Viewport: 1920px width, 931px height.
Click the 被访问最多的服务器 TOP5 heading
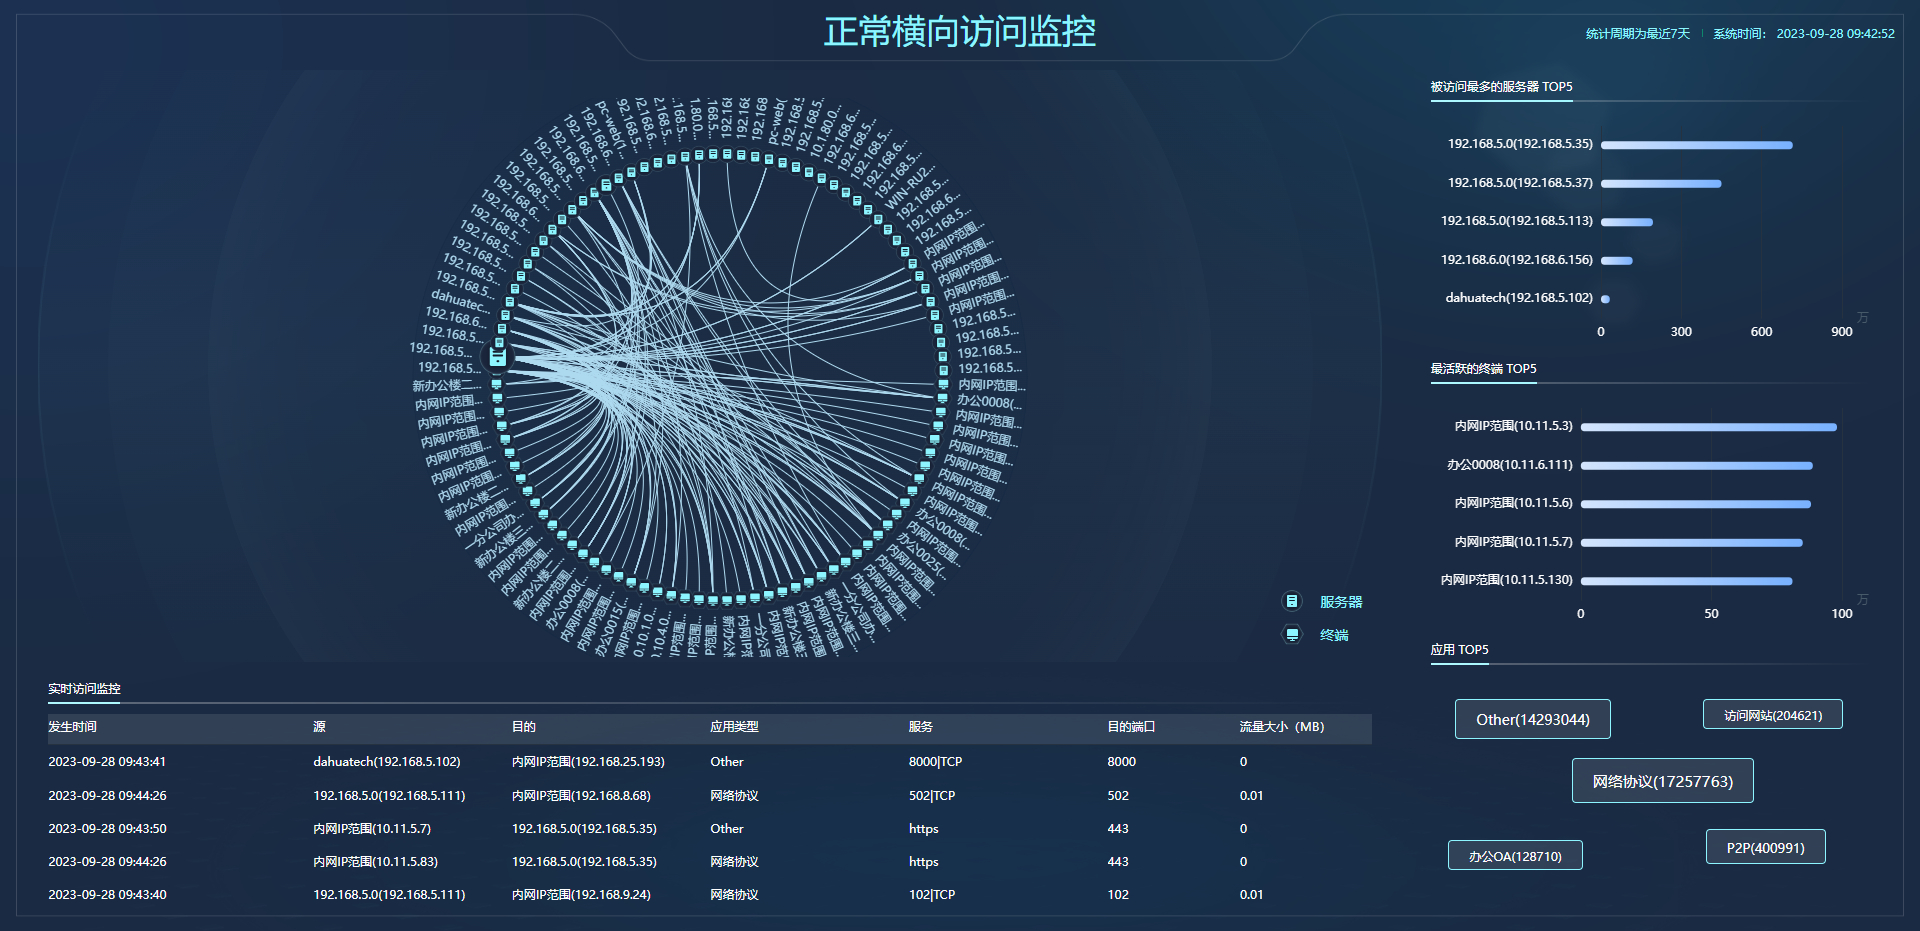pos(1501,87)
